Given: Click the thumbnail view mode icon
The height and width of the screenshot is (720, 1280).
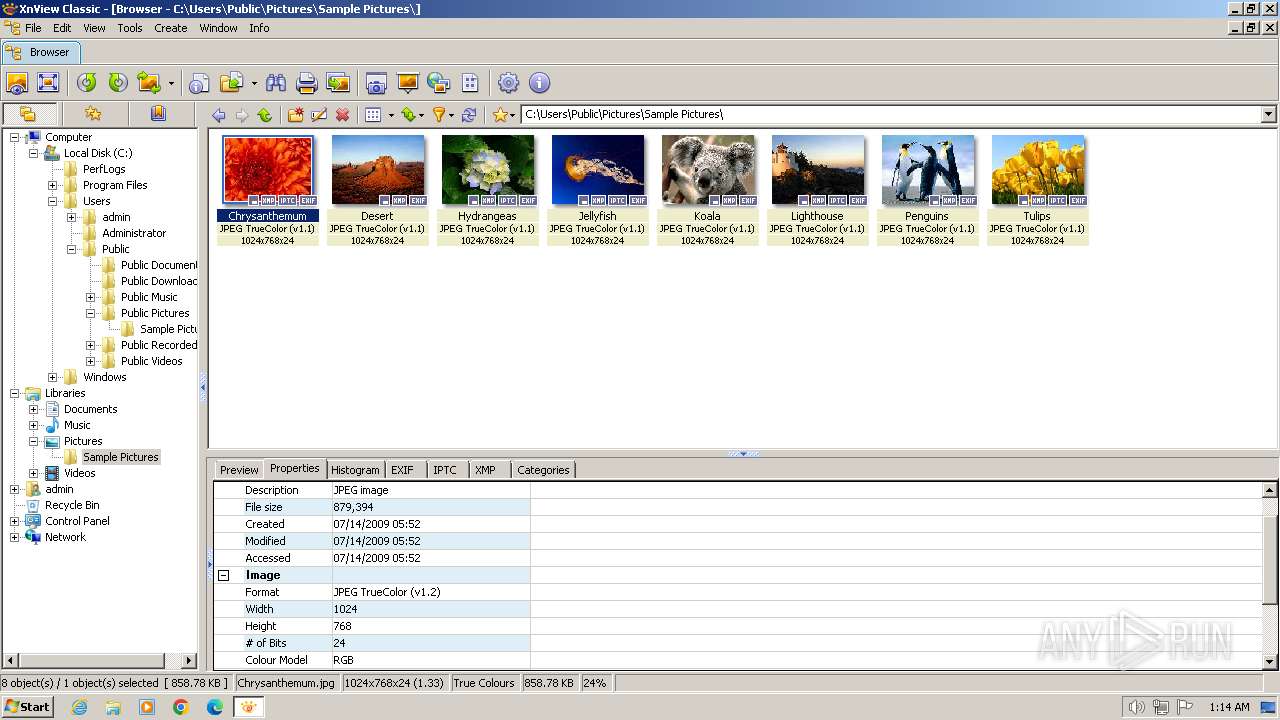Looking at the screenshot, I should tap(373, 115).
